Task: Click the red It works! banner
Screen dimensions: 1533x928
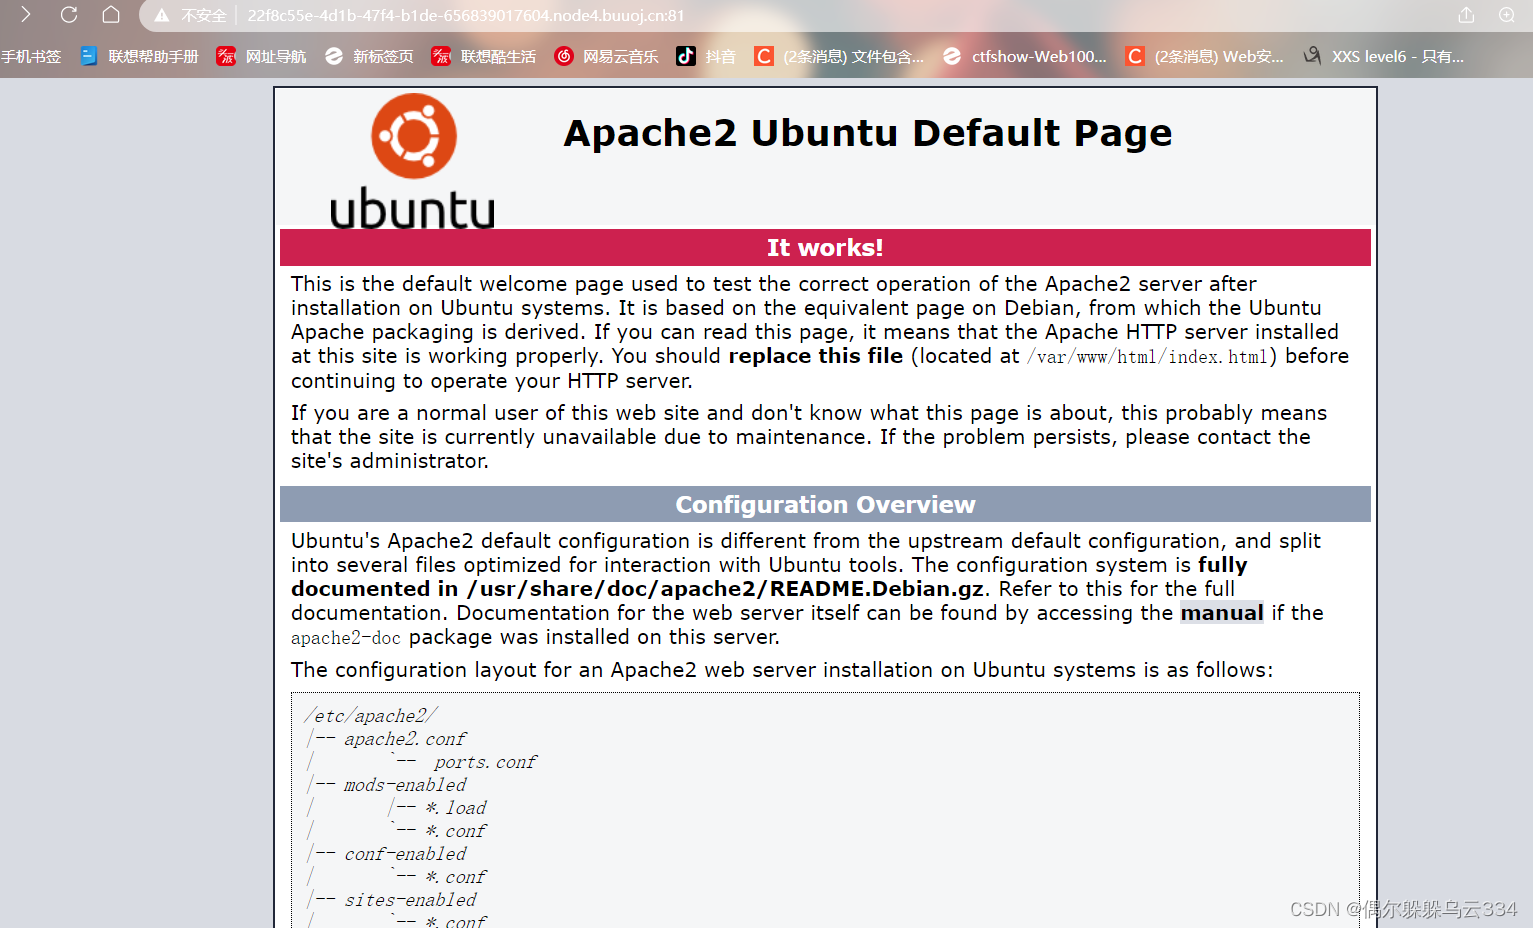Action: (825, 248)
